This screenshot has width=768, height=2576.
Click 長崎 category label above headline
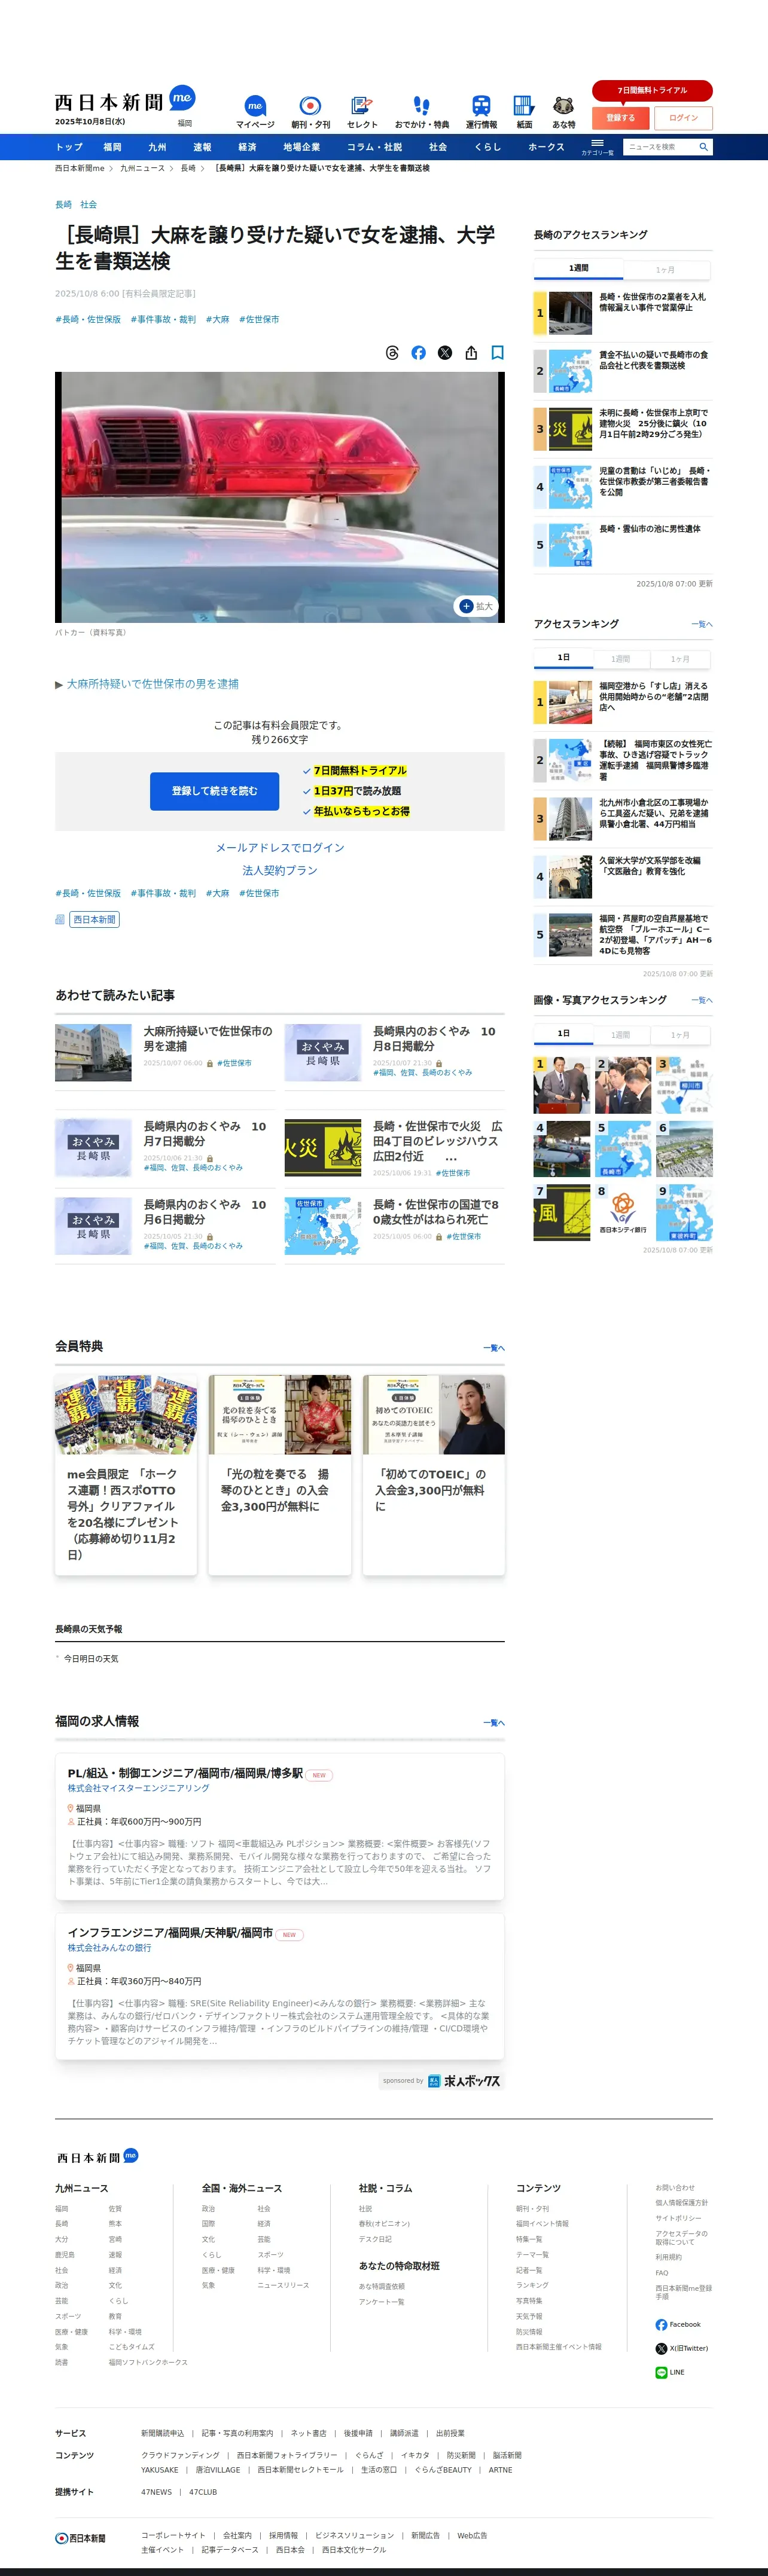pos(63,205)
